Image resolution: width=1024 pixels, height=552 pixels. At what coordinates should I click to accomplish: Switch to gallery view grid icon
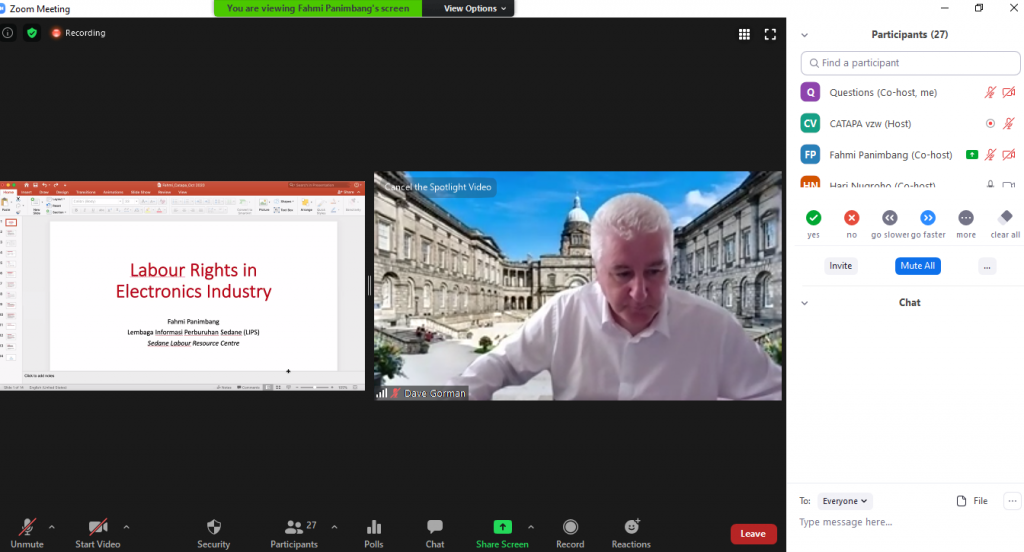point(744,35)
